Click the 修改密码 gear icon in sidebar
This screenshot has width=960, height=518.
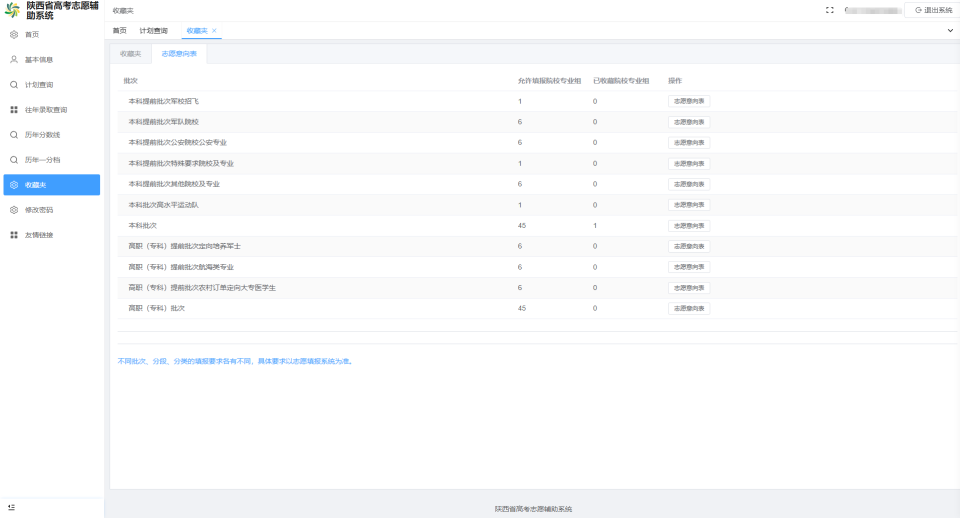click(14, 210)
